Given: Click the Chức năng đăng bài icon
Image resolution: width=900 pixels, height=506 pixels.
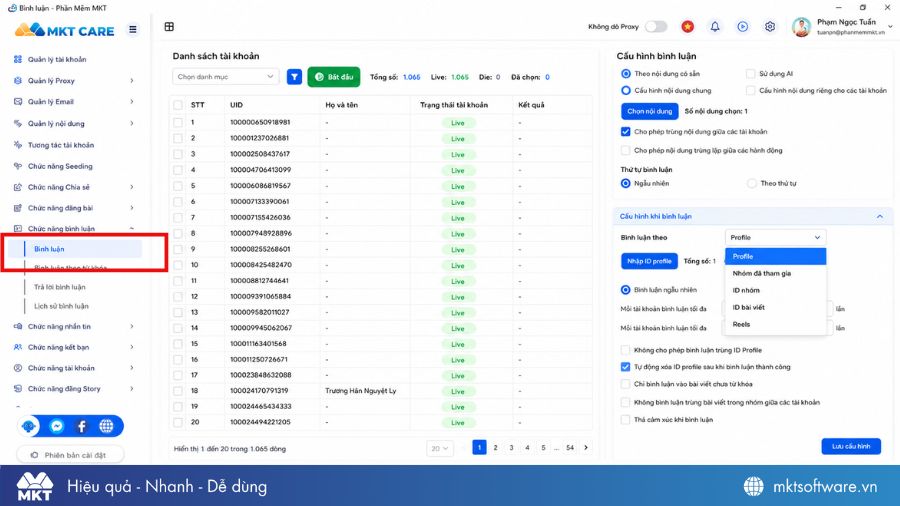Looking at the screenshot, I should coord(18,208).
